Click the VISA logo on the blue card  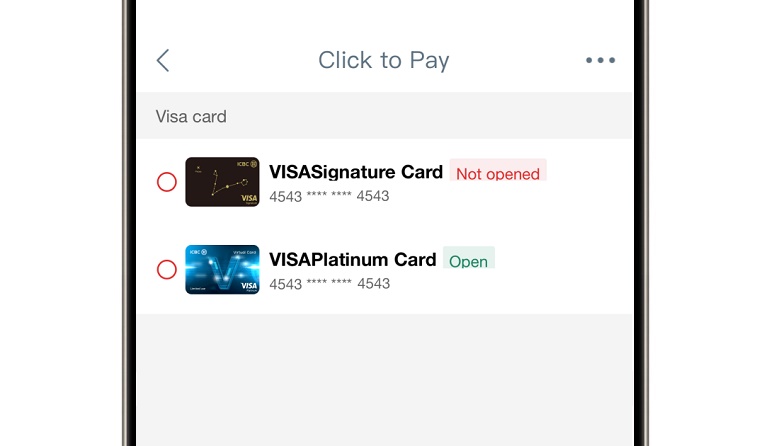pos(248,286)
